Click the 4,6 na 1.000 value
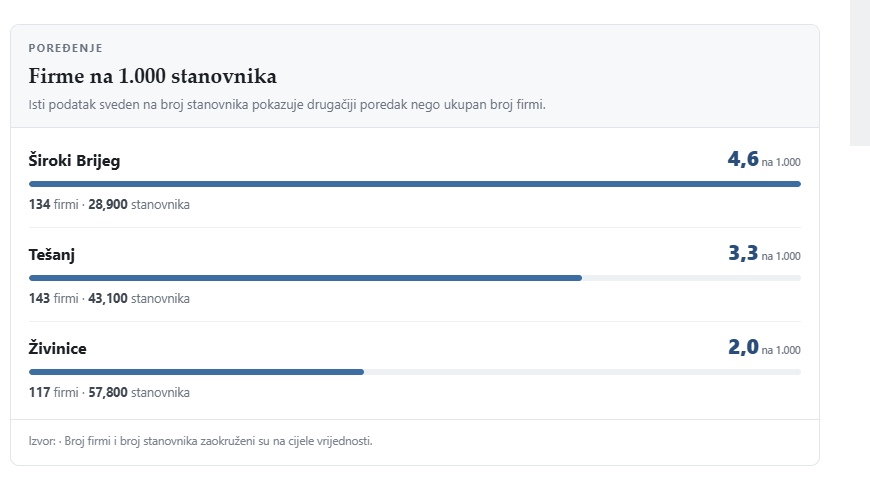The width and height of the screenshot is (870, 494). (764, 159)
